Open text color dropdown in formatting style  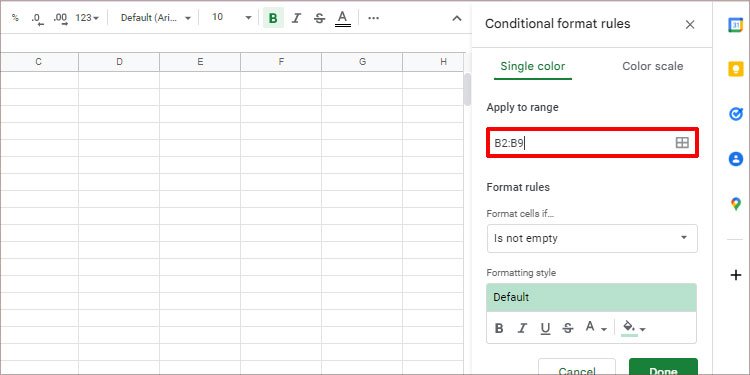pos(596,328)
